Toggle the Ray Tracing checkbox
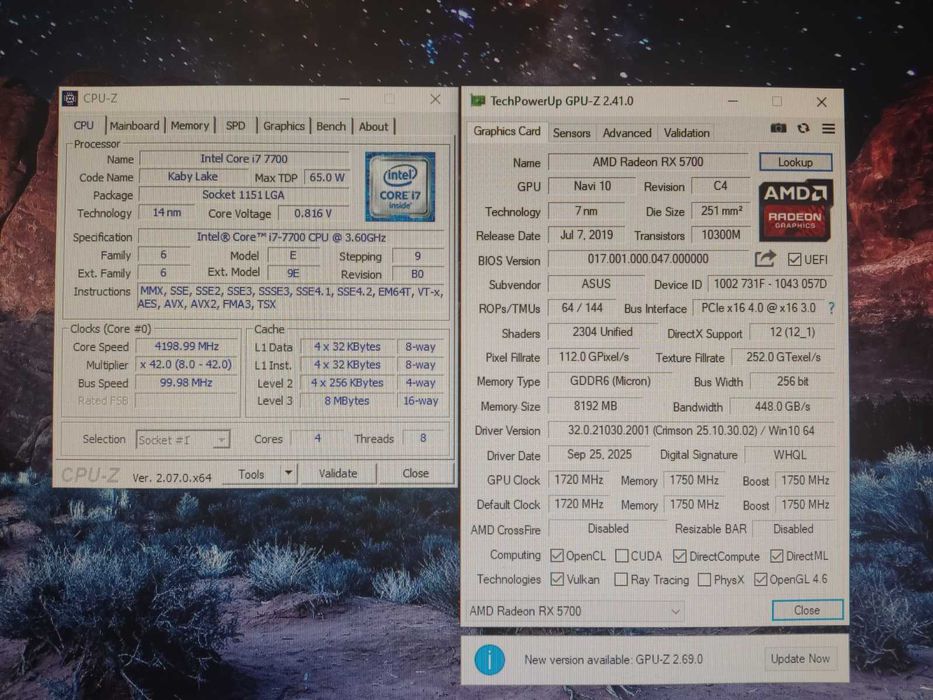Image resolution: width=933 pixels, height=700 pixels. click(x=621, y=579)
